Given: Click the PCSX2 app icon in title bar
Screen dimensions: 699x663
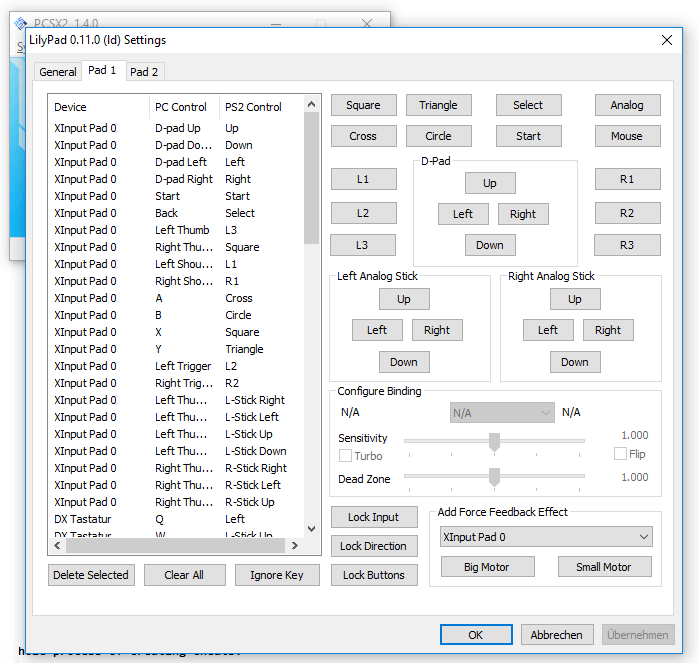Looking at the screenshot, I should 21,23.
